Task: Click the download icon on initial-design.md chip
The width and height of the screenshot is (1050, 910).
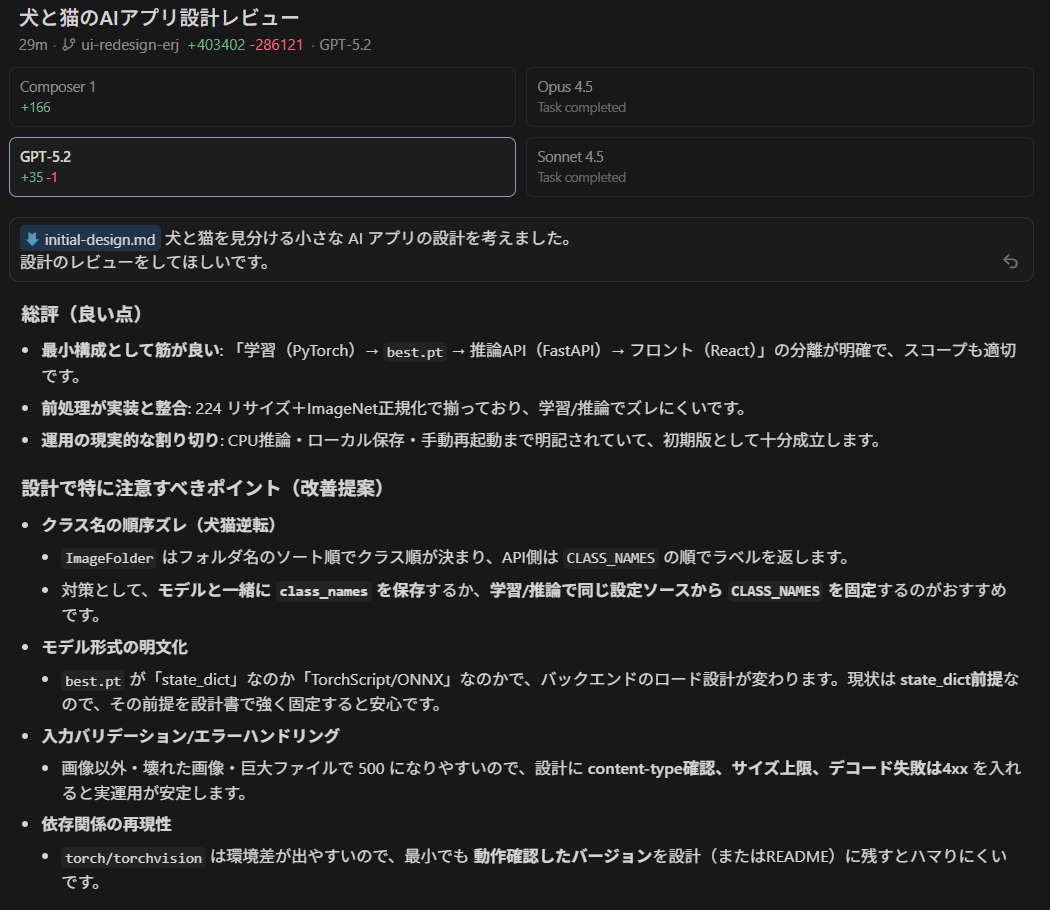Action: pyautogui.click(x=32, y=239)
